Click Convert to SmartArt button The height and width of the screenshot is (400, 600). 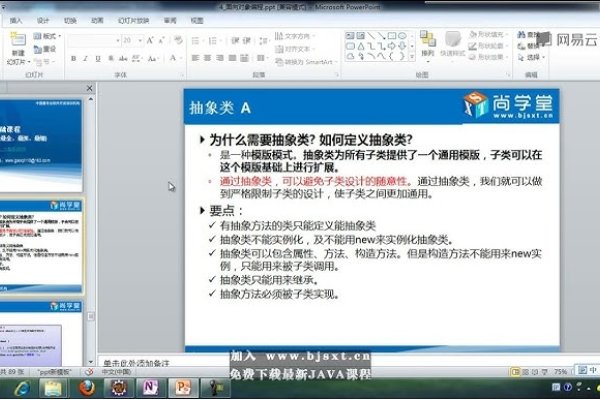click(x=306, y=62)
